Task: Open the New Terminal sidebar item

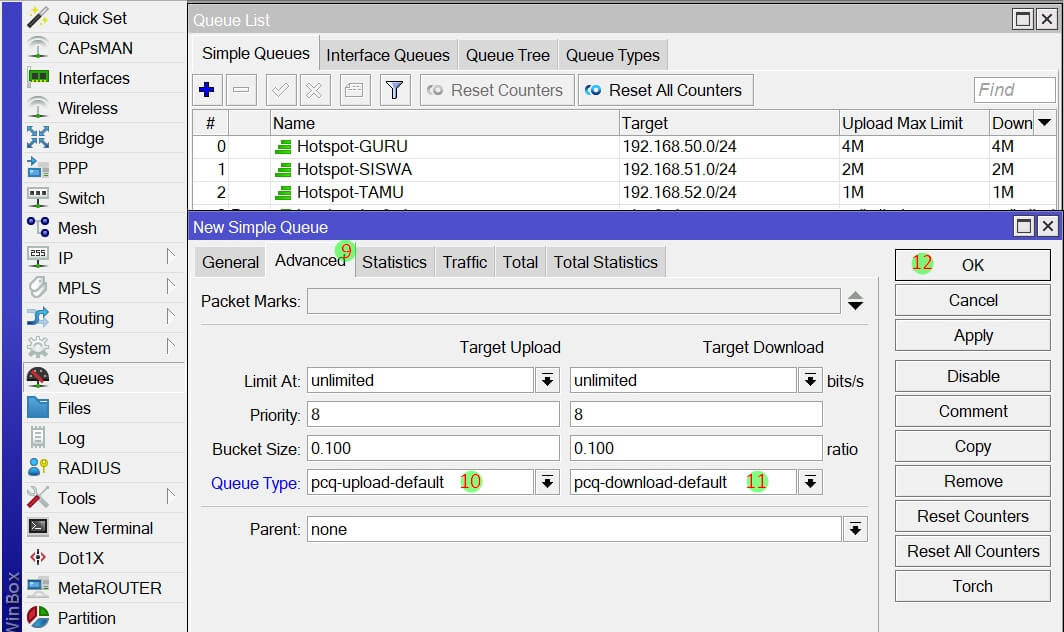Action: (105, 528)
